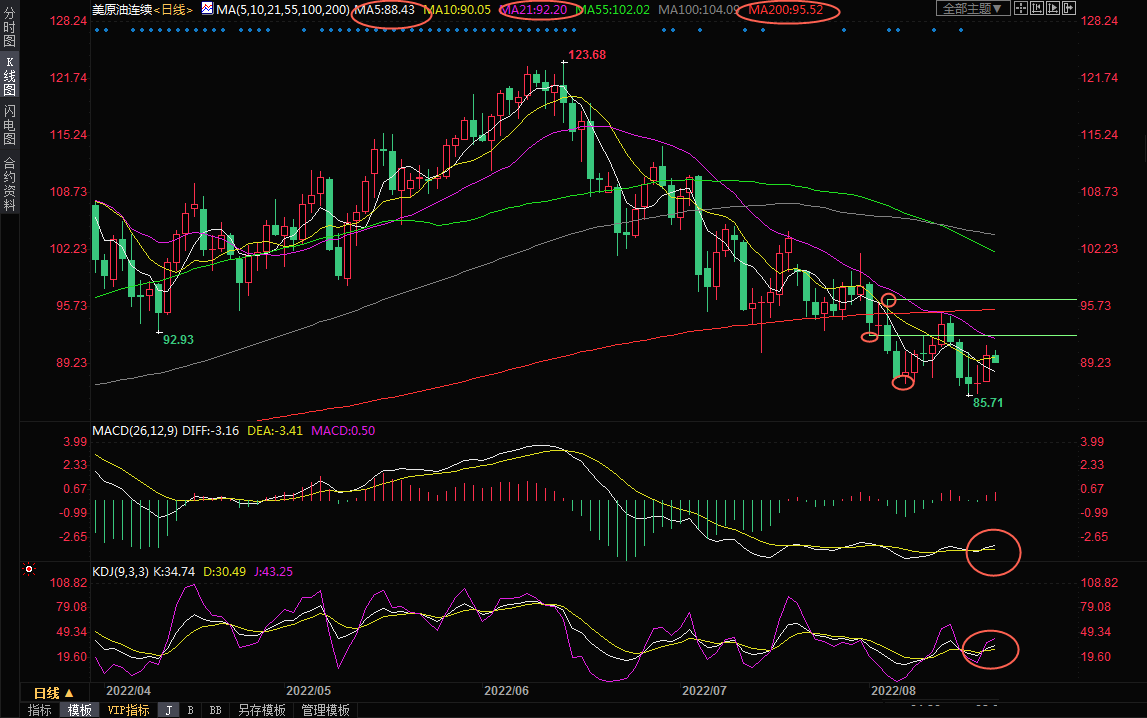
Task: Click the MA indicator chart icon
Action: (207, 9)
